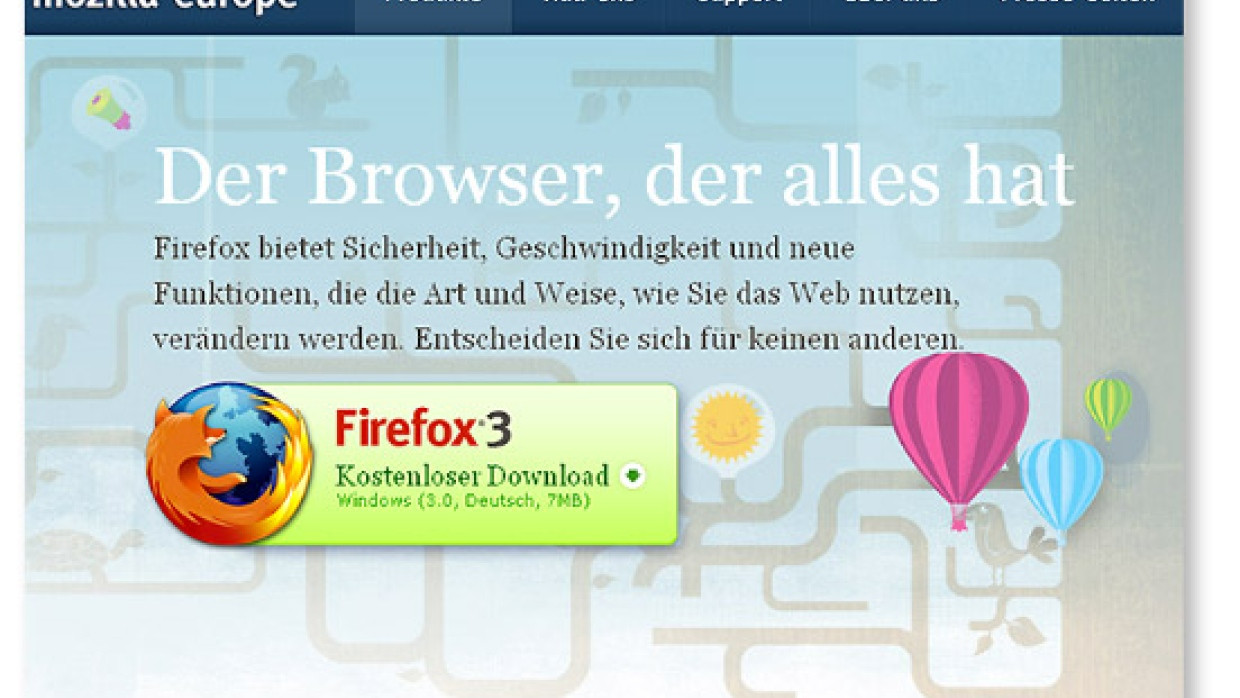The image size is (1240, 698).
Task: Click the squirrel silhouette near the top
Action: point(317,84)
